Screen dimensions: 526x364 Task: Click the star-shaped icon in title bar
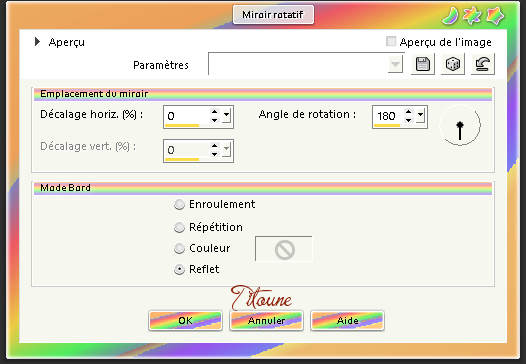(472, 15)
